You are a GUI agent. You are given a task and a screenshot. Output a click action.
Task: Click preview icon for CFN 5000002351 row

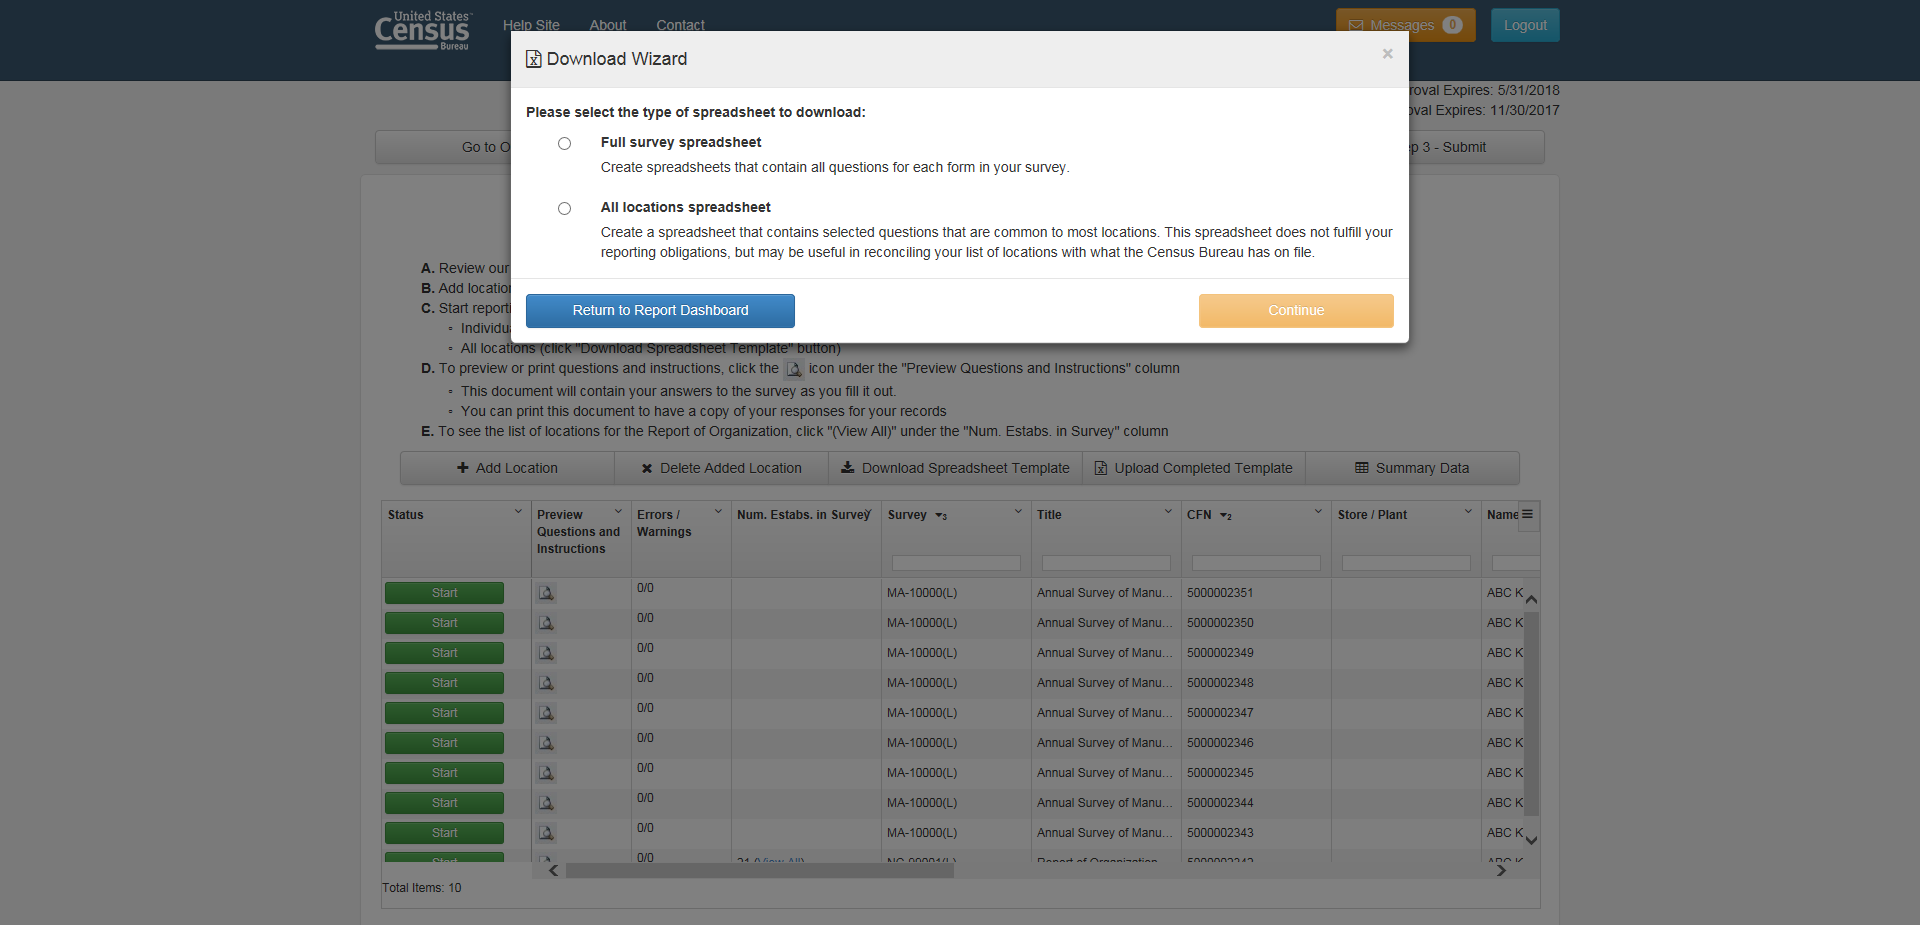pos(546,593)
